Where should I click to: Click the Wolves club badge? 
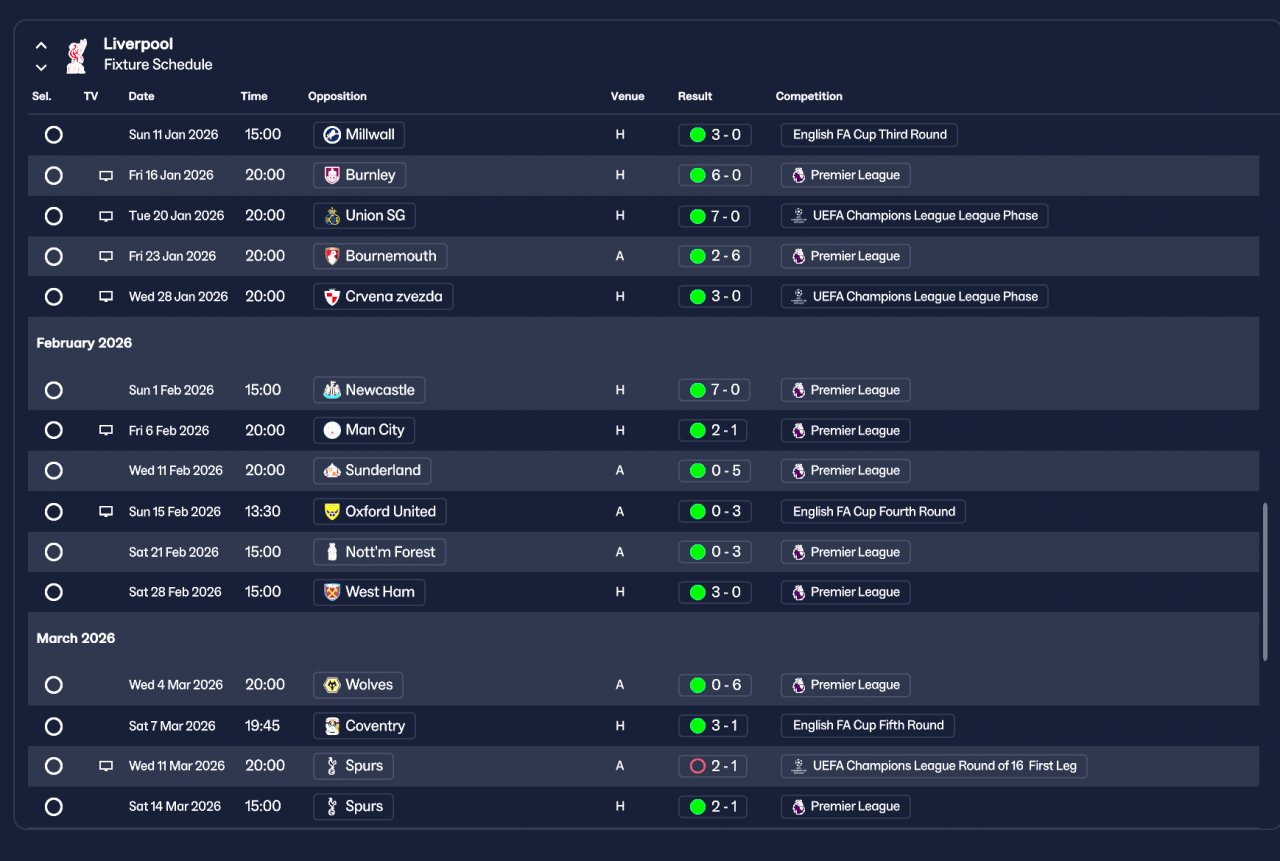click(332, 685)
